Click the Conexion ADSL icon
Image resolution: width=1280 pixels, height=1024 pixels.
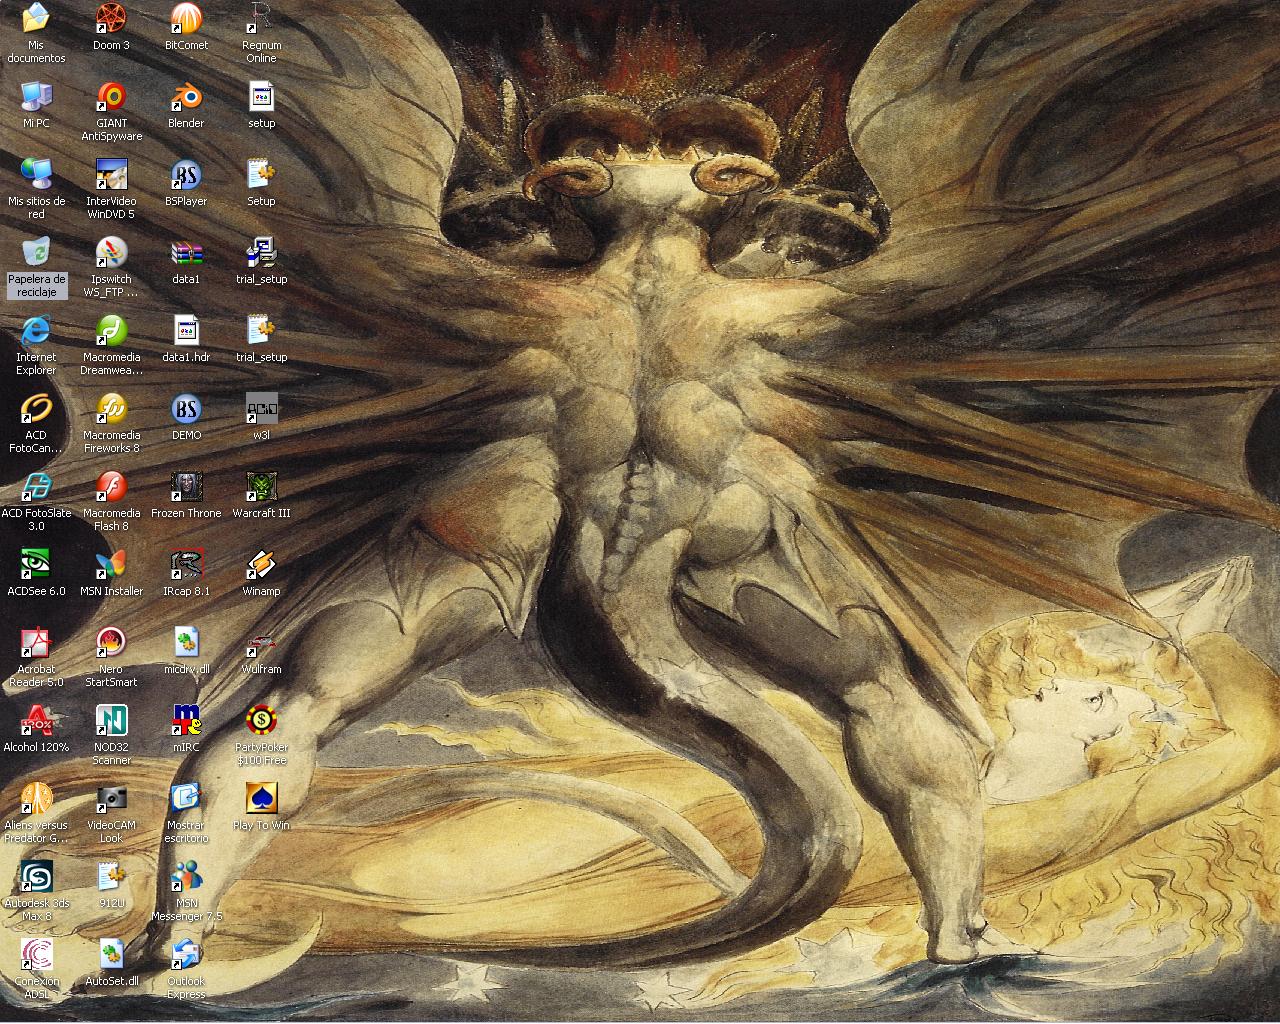coord(36,954)
